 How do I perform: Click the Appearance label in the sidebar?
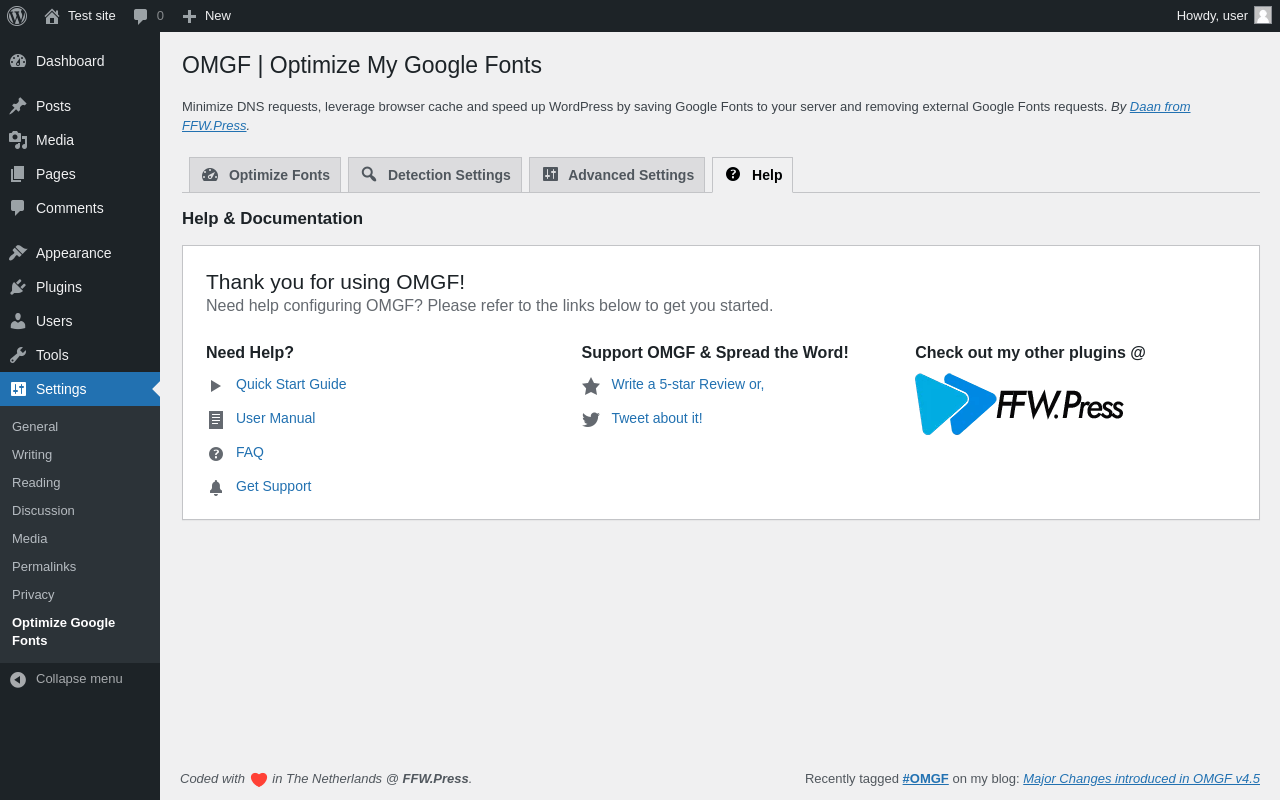pos(74,253)
